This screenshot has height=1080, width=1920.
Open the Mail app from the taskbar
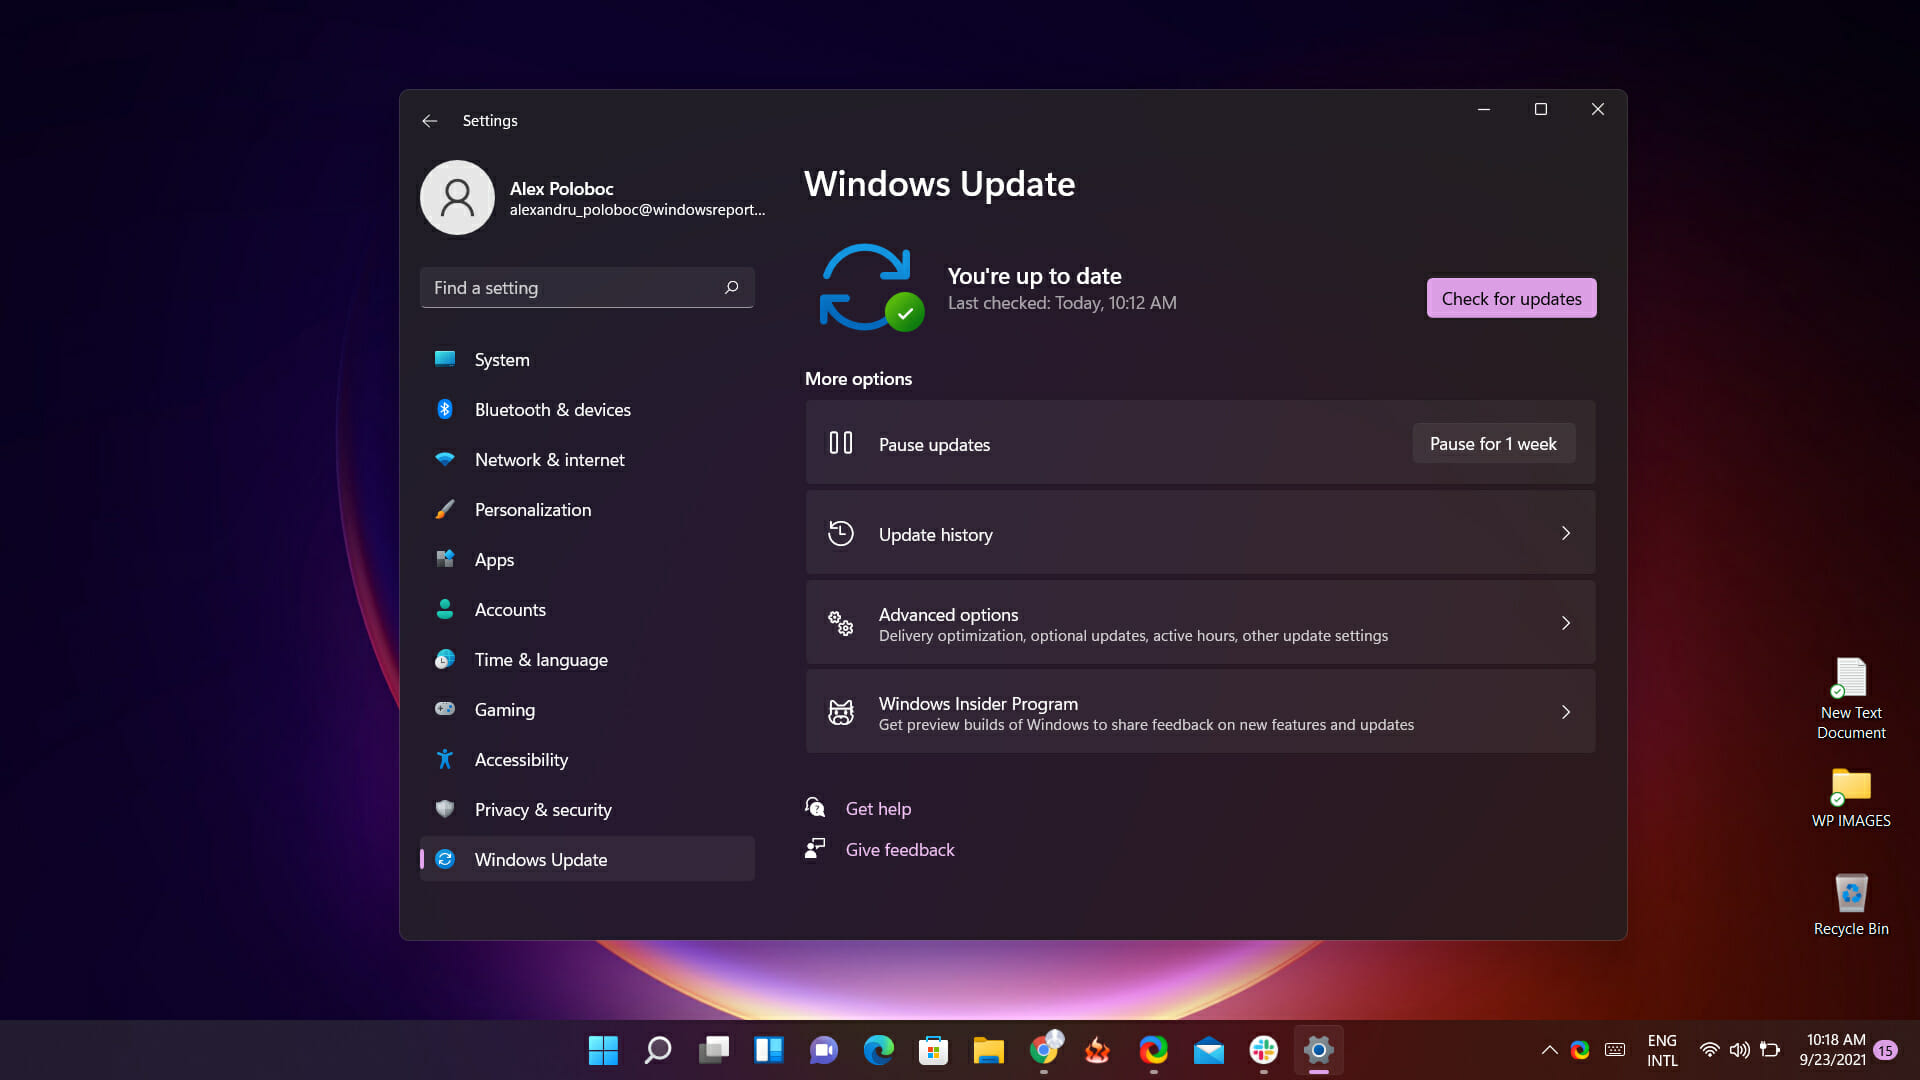(x=1208, y=1050)
